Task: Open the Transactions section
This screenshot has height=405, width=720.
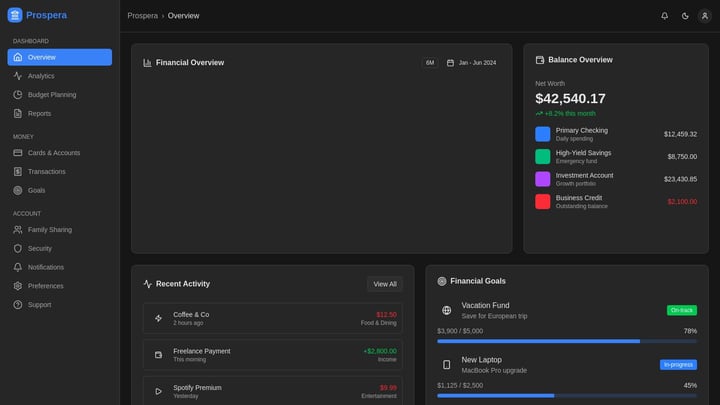Action: 46,172
